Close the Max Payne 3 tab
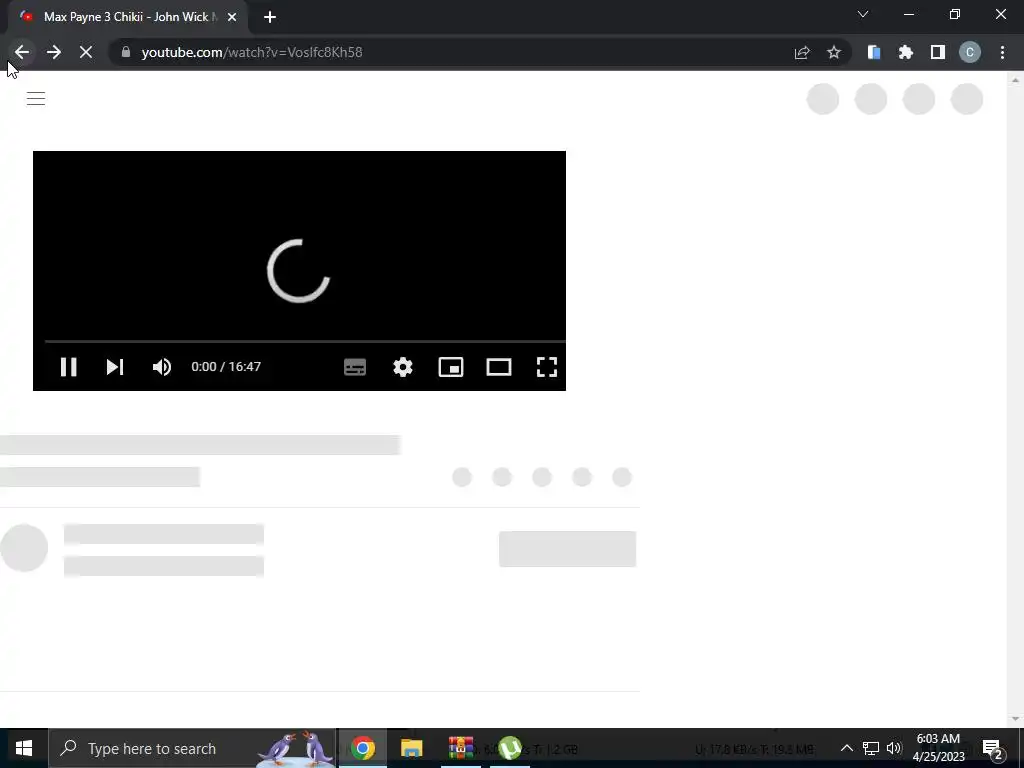1024x768 pixels. pyautogui.click(x=232, y=17)
